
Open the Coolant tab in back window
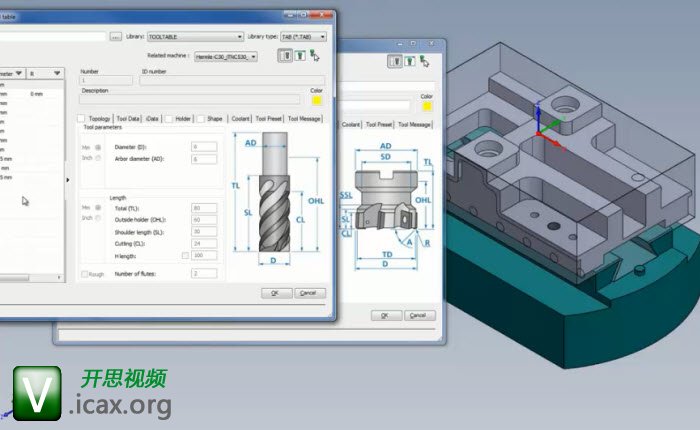pos(351,125)
